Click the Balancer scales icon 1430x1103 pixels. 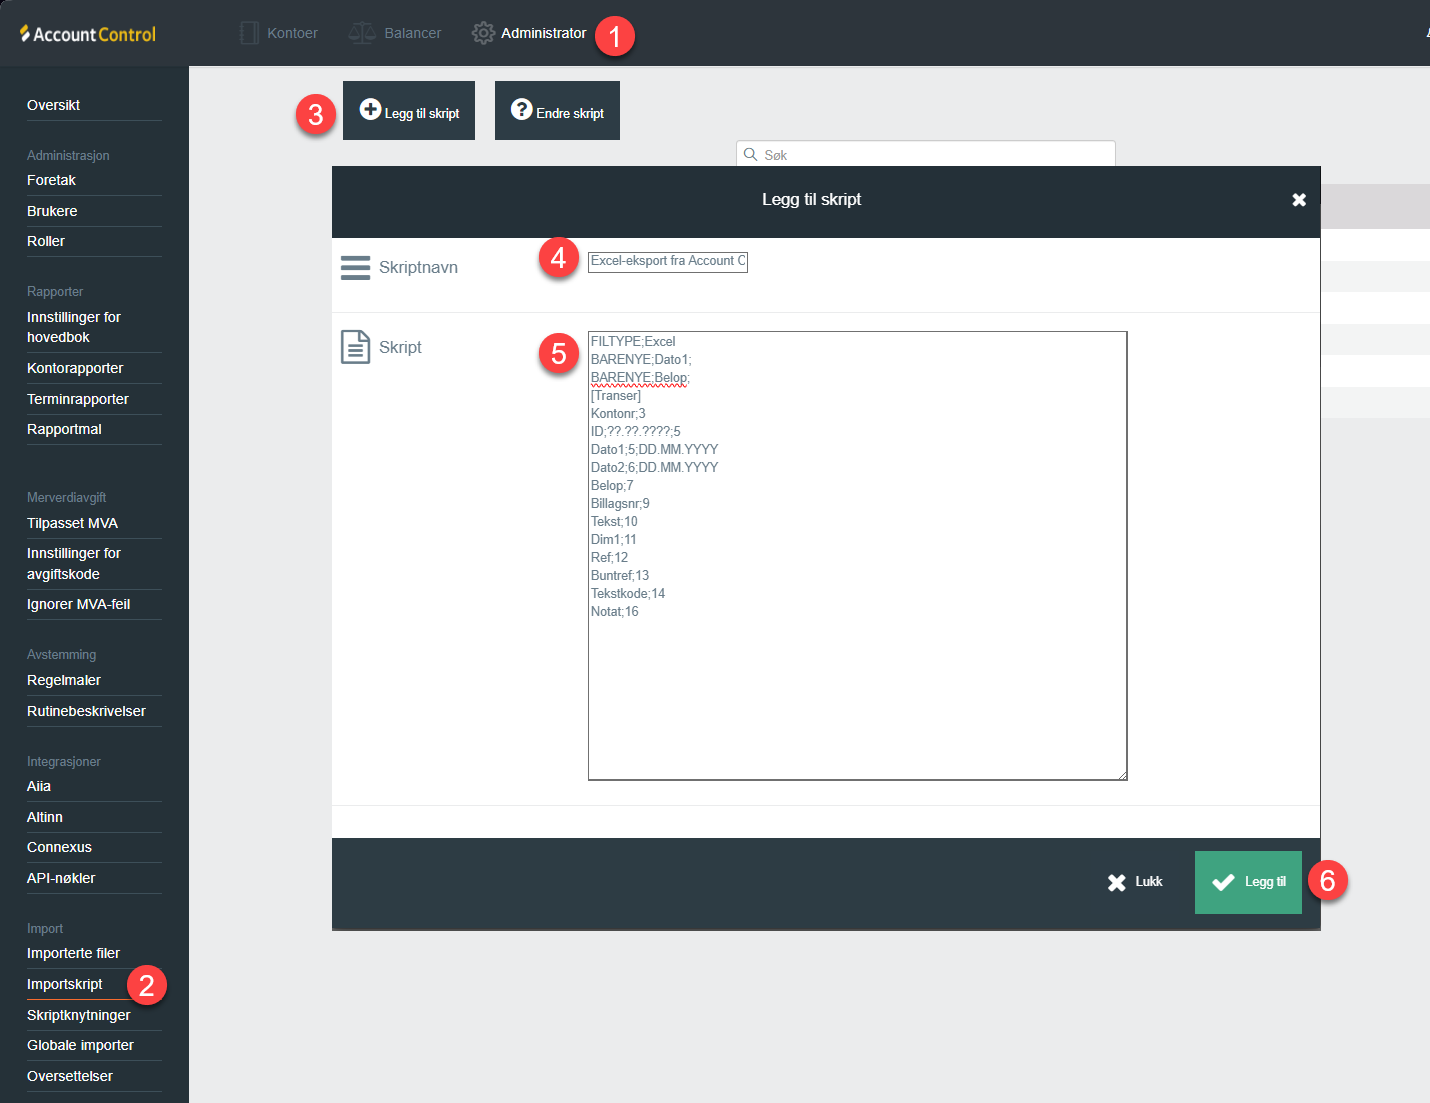tap(361, 33)
